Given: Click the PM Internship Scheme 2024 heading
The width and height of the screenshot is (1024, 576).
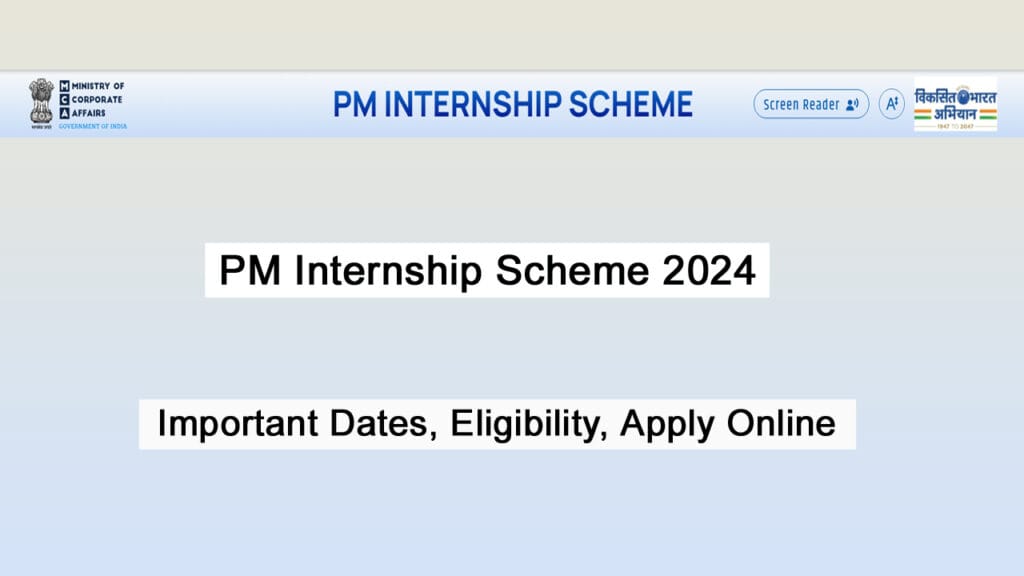Looking at the screenshot, I should point(487,271).
